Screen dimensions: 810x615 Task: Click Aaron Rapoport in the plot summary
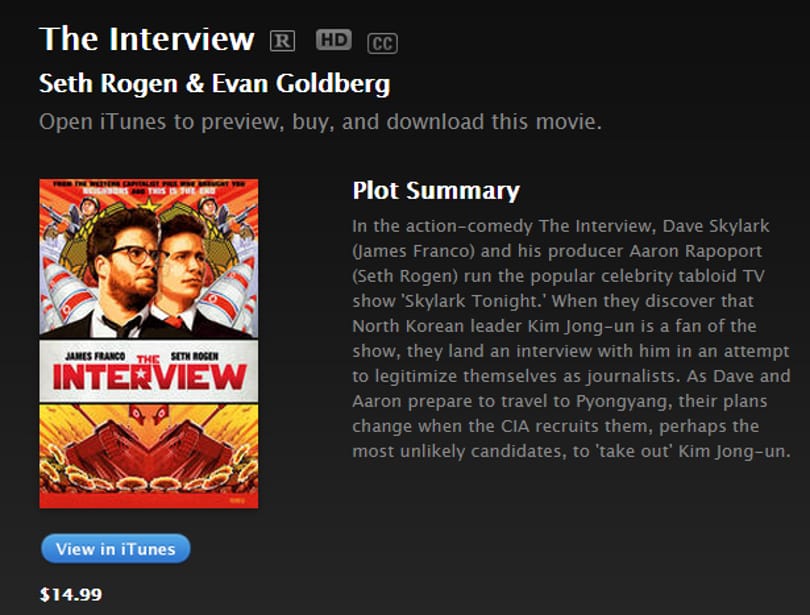click(x=695, y=251)
